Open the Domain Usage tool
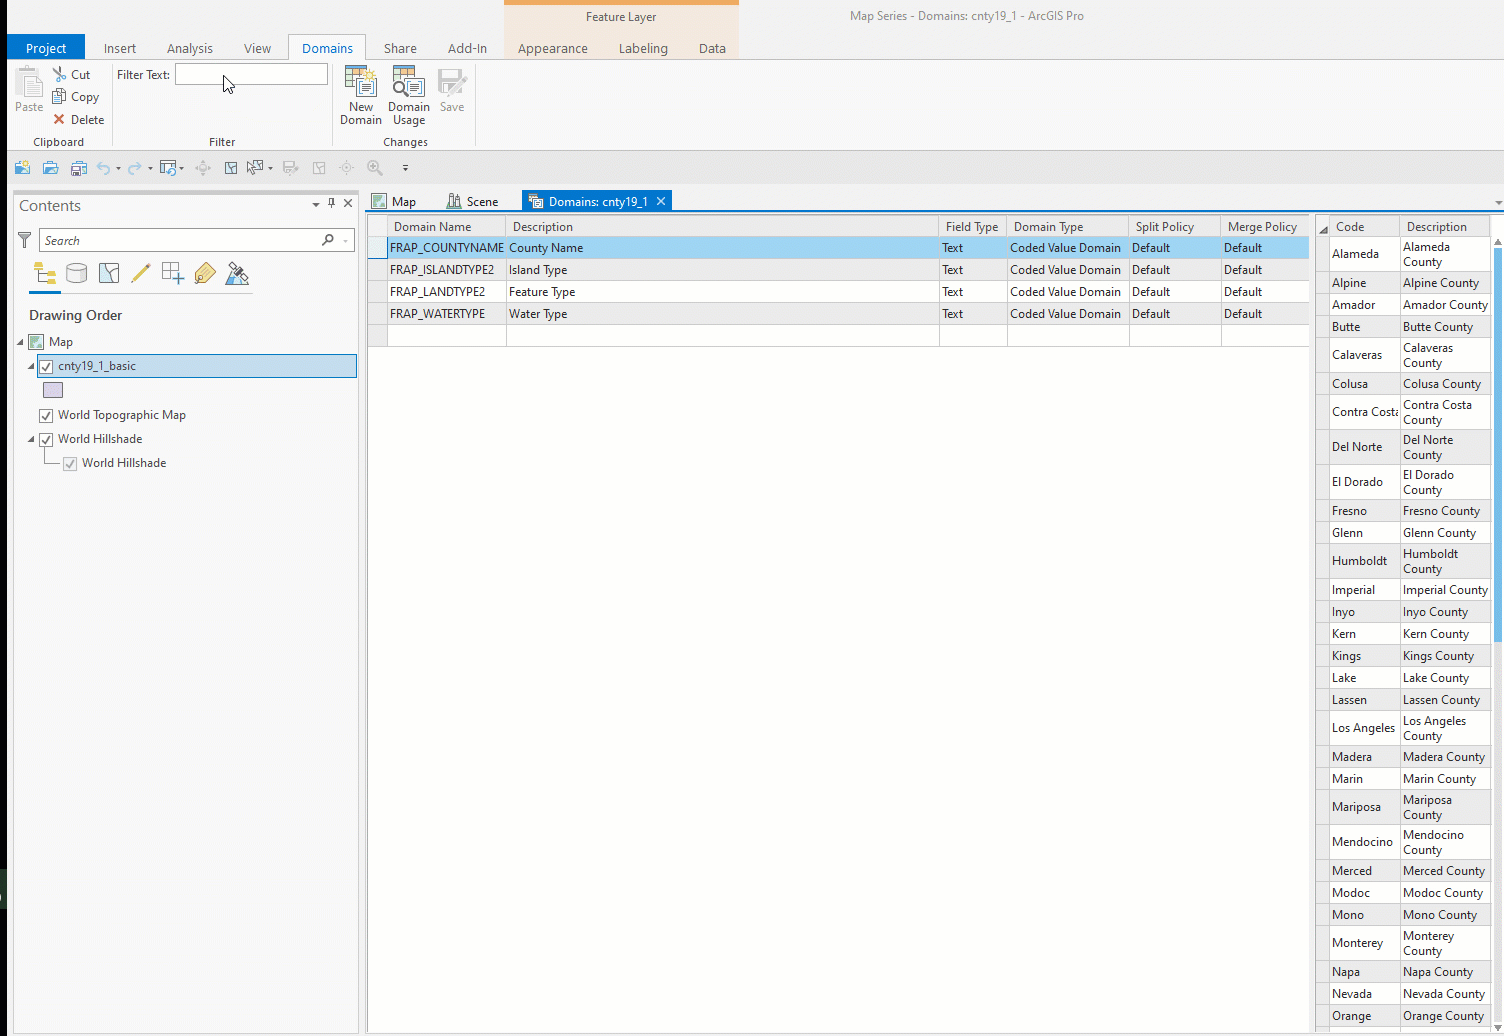The width and height of the screenshot is (1504, 1036). click(x=409, y=96)
